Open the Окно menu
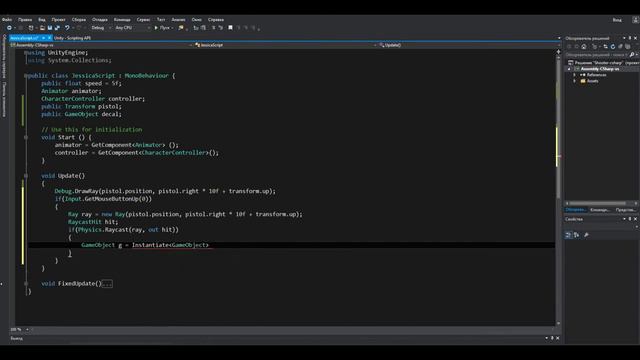Screen dimensions: 640x360 coord(197,20)
